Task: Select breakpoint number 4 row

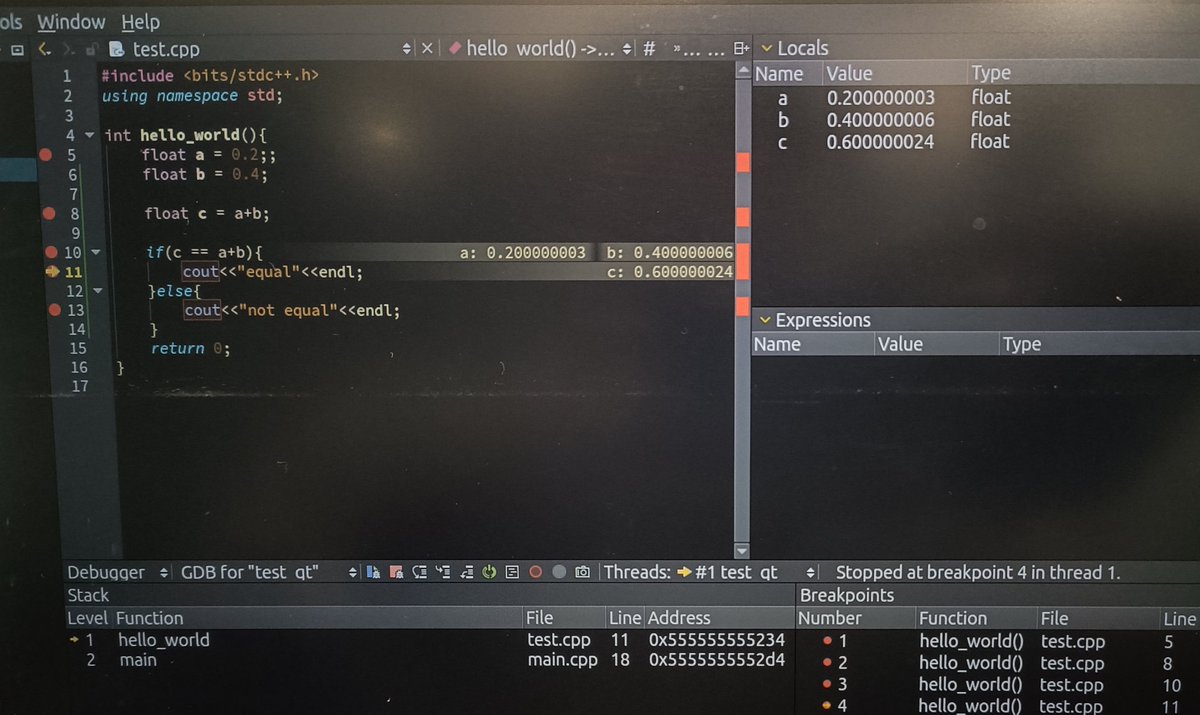Action: click(x=998, y=706)
